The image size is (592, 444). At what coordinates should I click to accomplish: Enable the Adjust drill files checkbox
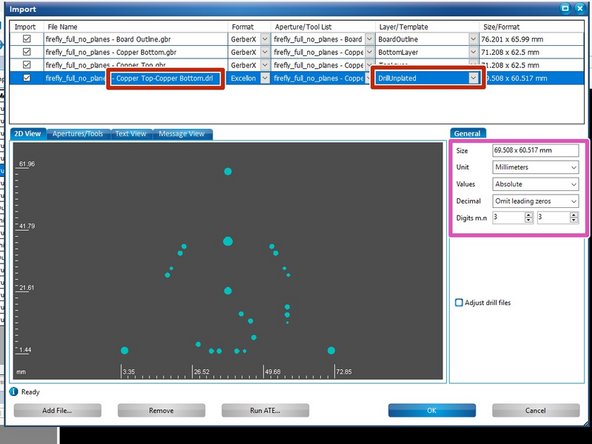[x=459, y=302]
